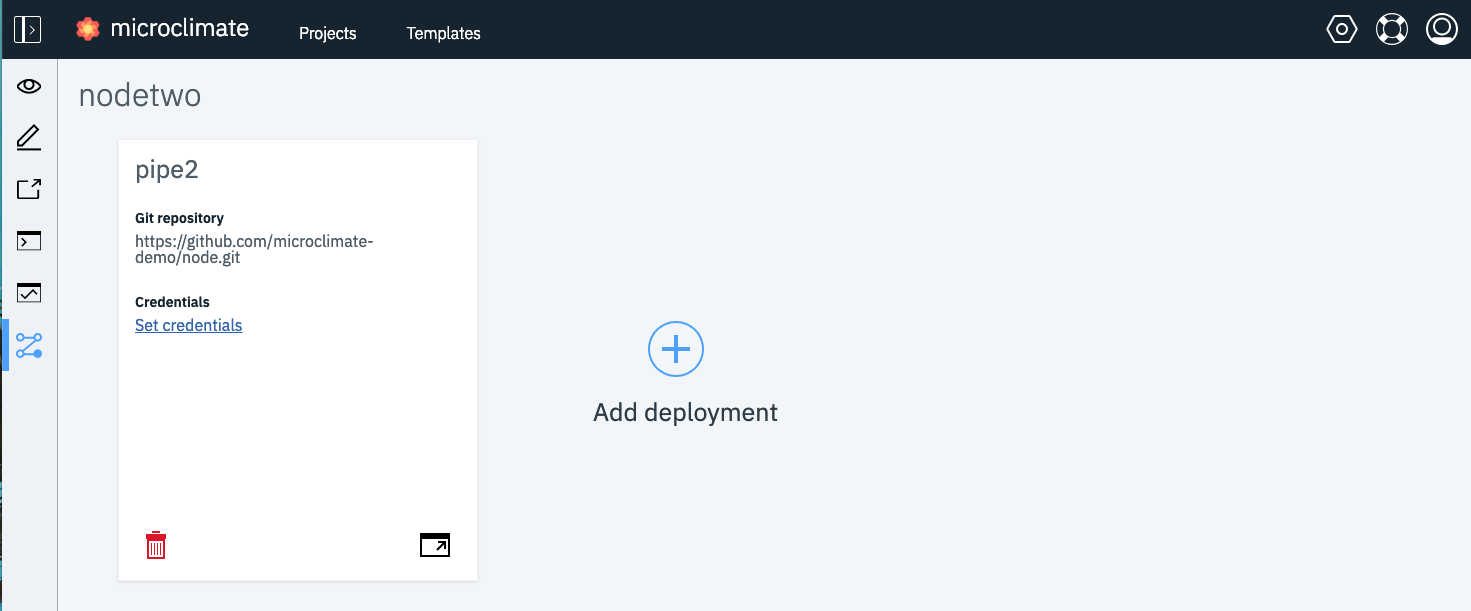Click the Add deployment text label
Viewport: 1471px width, 611px height.
(x=685, y=412)
